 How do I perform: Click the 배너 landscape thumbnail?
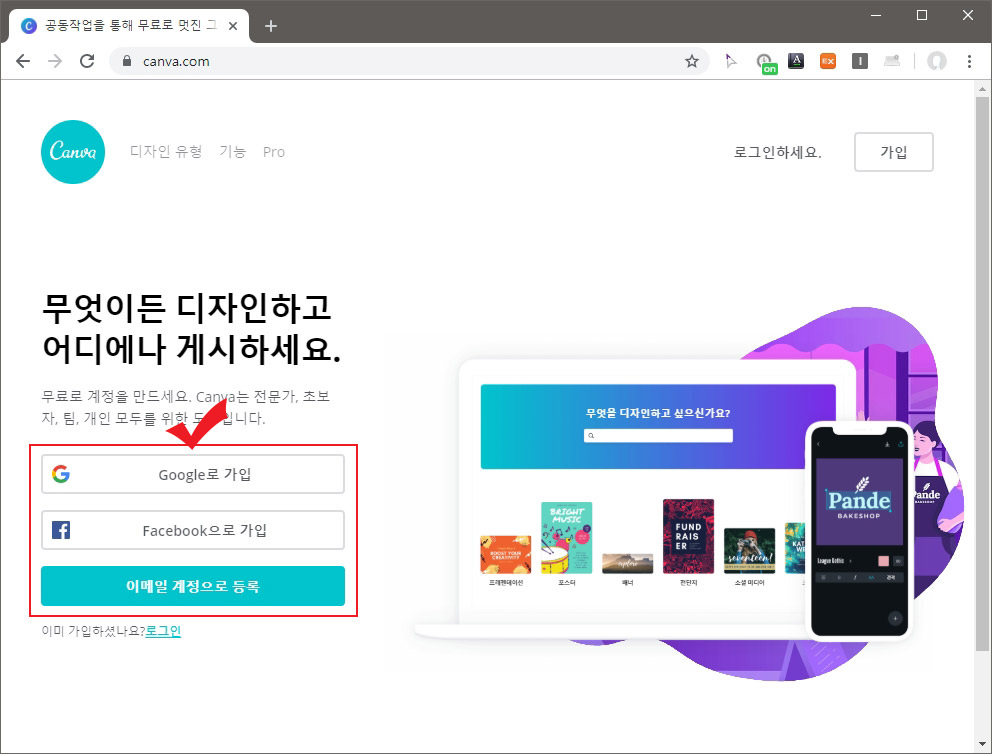pos(628,564)
